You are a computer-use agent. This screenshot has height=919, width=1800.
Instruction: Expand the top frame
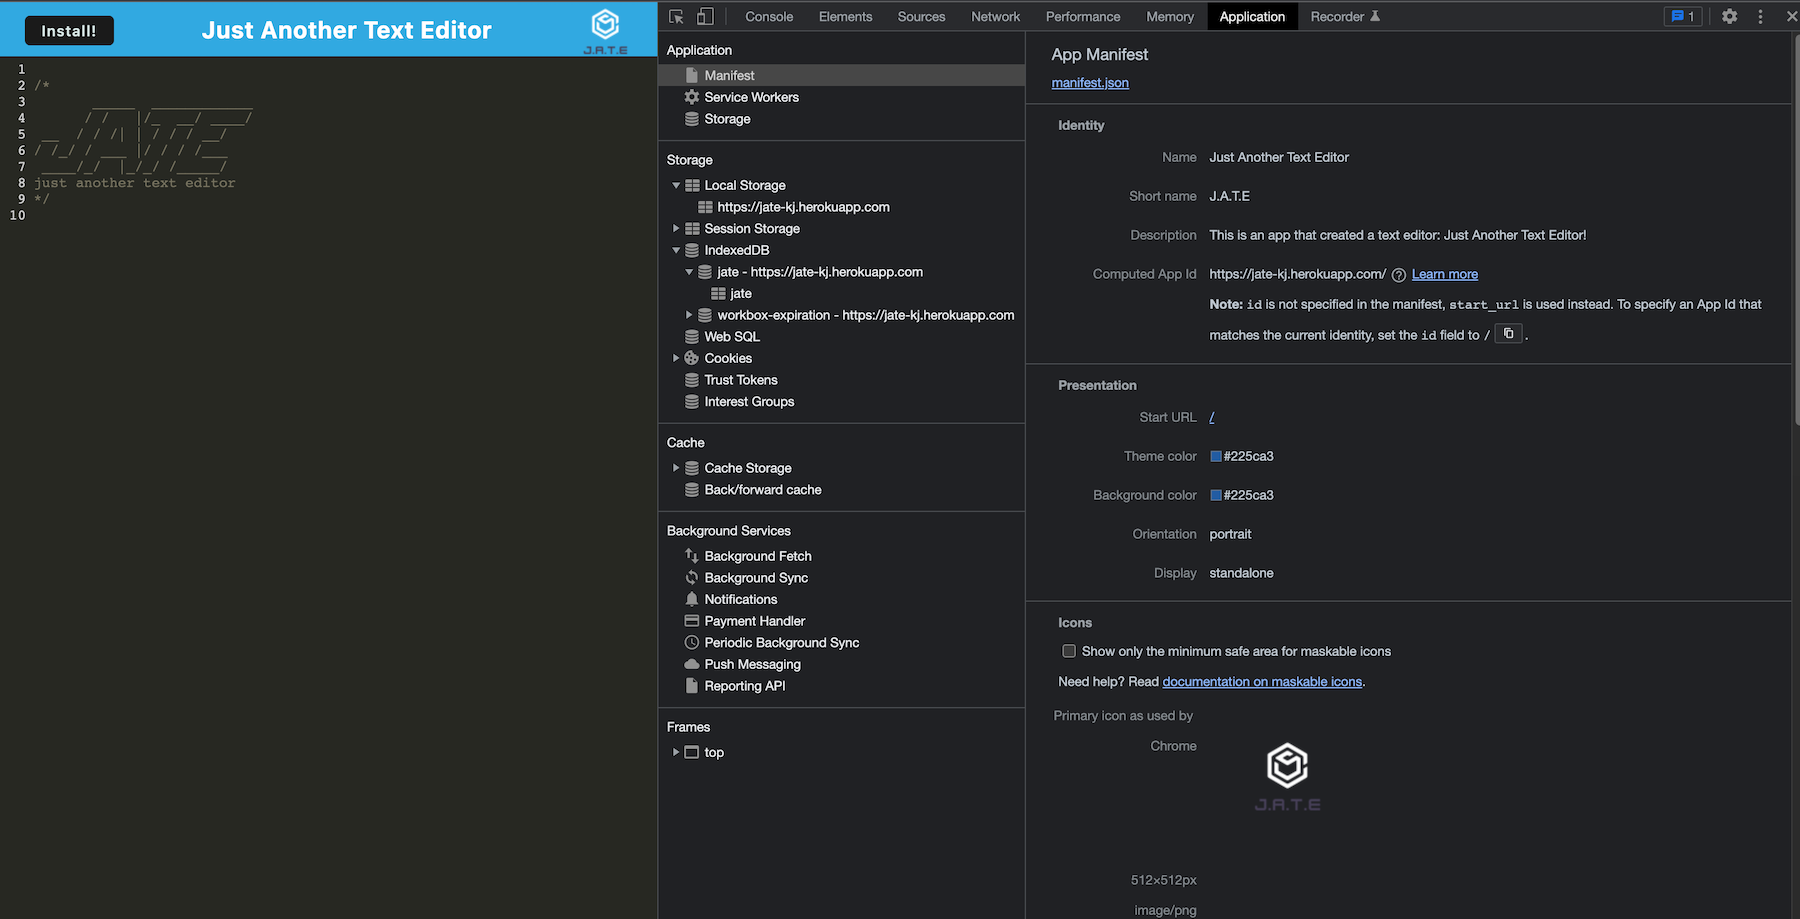[676, 752]
